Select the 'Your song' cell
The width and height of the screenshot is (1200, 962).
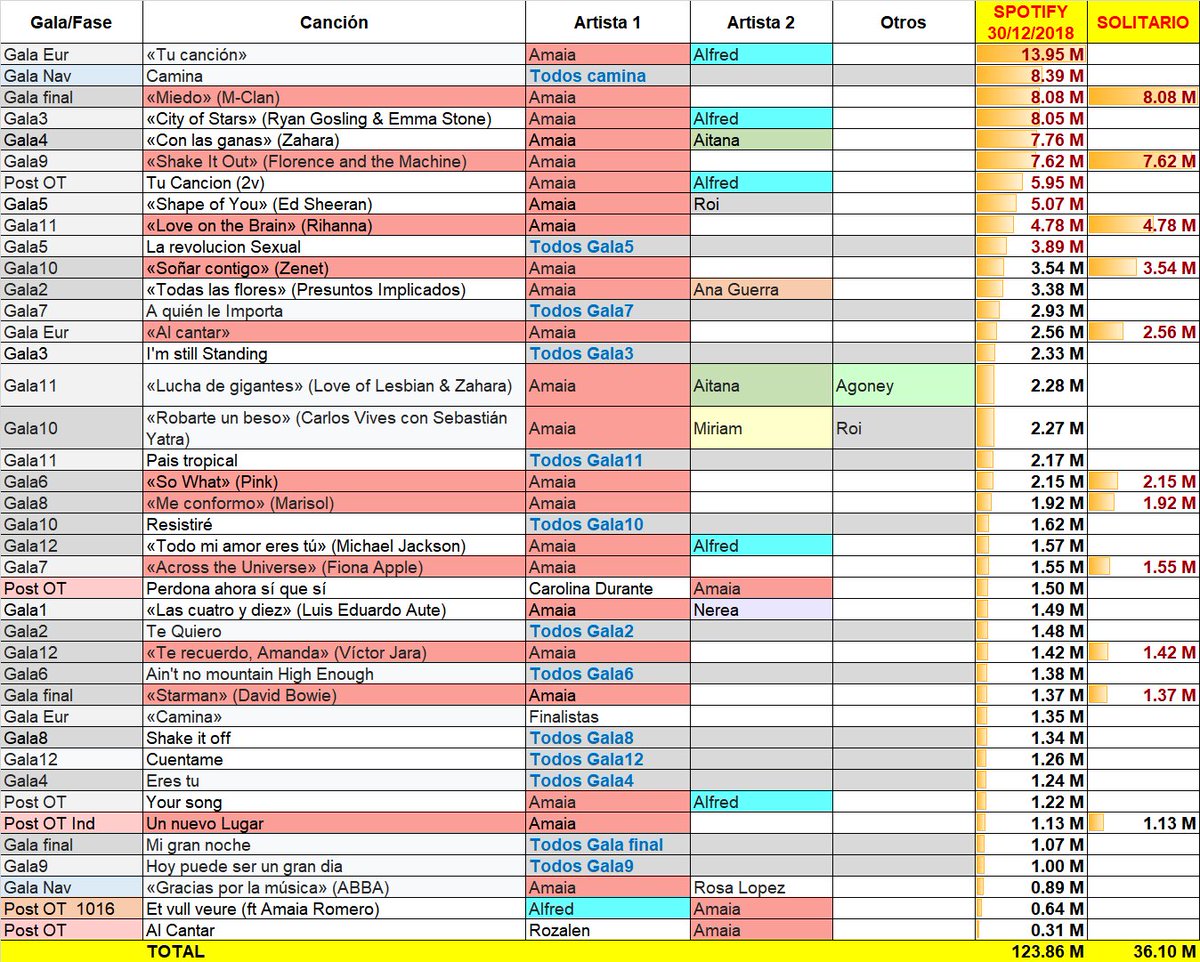334,802
